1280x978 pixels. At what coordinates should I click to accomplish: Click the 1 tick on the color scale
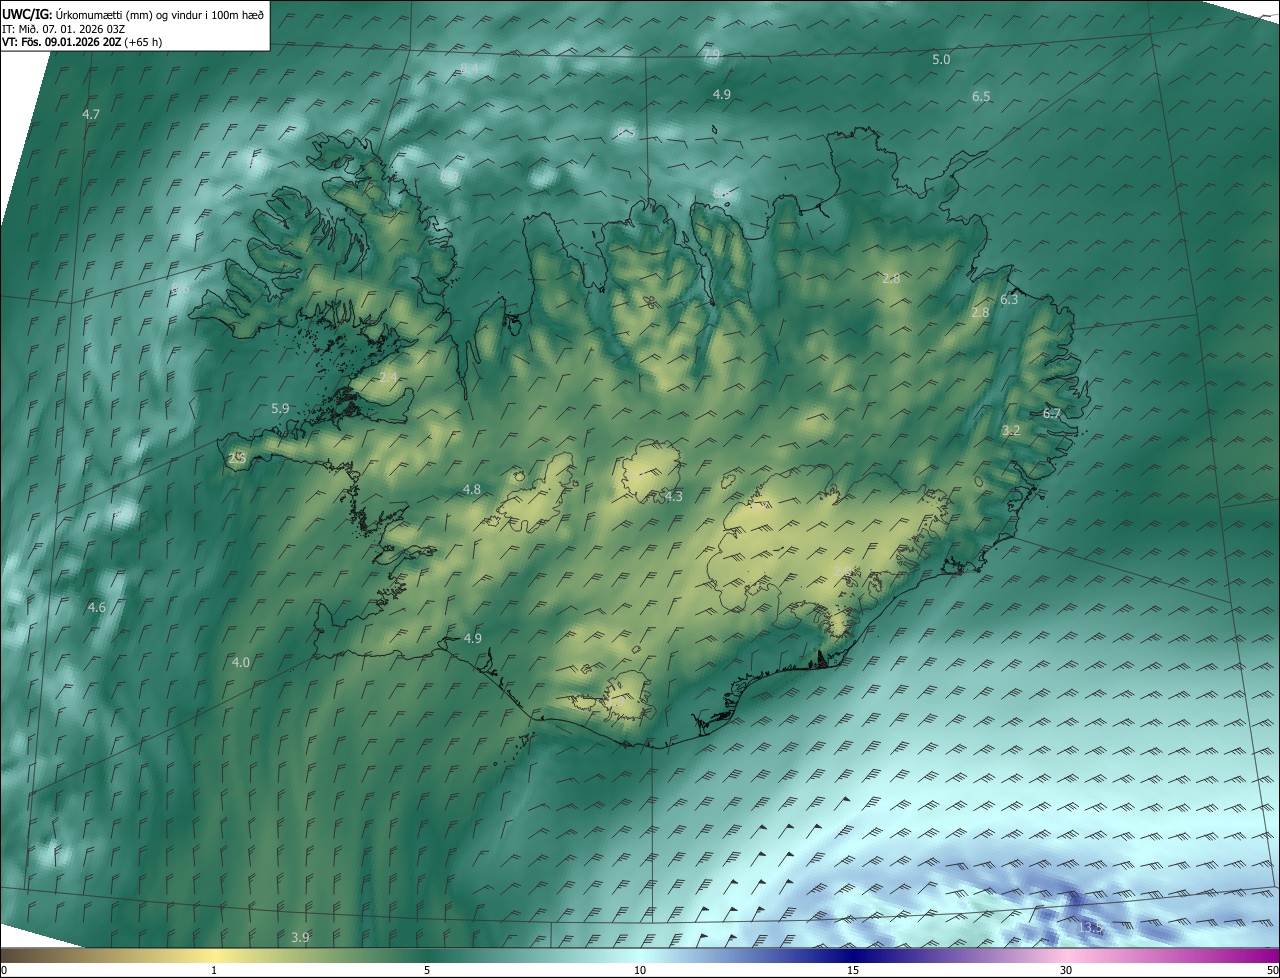pos(214,970)
